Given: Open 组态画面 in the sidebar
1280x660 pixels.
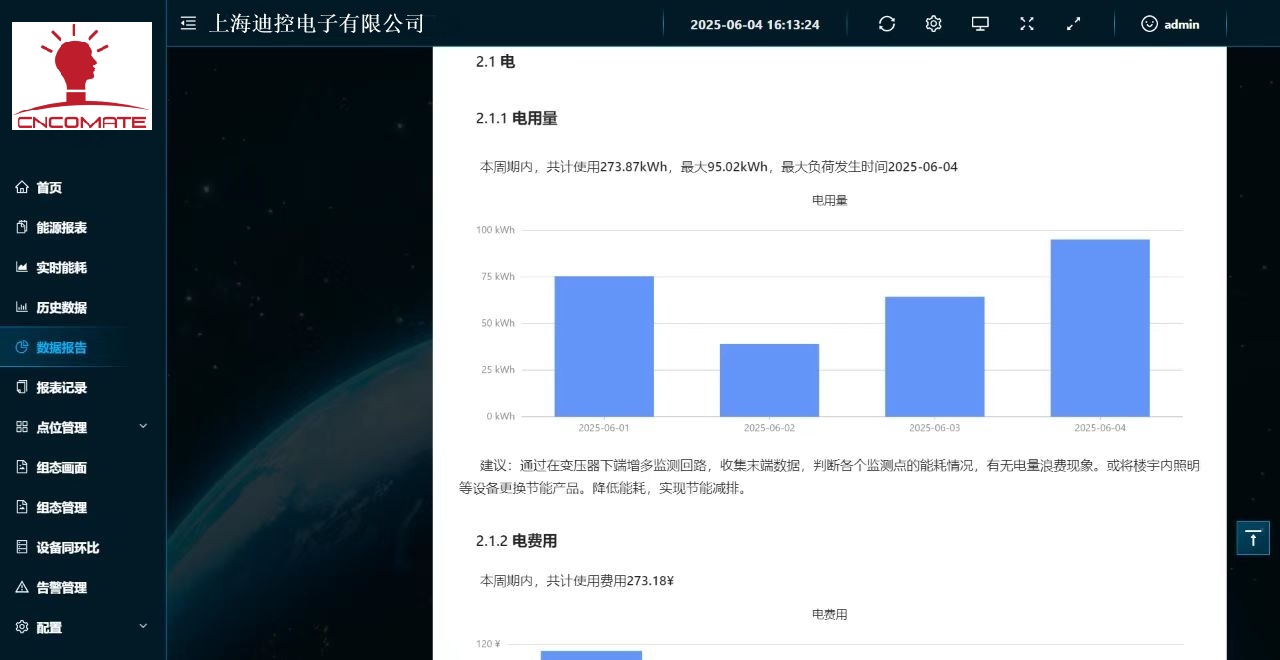Looking at the screenshot, I should (x=61, y=468).
